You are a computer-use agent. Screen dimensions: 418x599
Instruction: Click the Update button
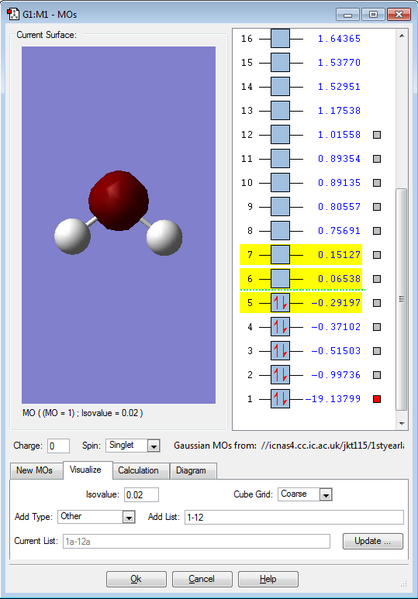[373, 541]
